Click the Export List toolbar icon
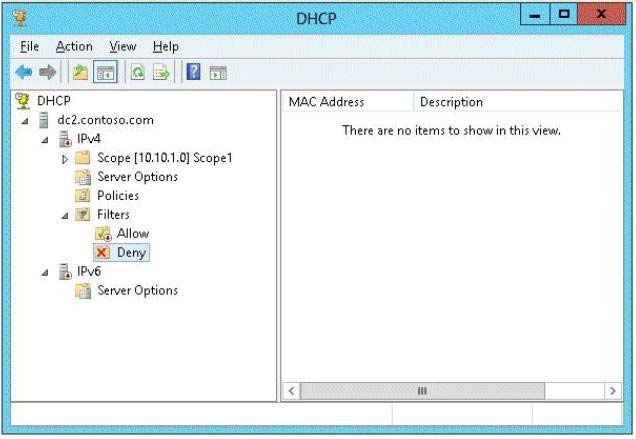636x439 pixels. 161,72
